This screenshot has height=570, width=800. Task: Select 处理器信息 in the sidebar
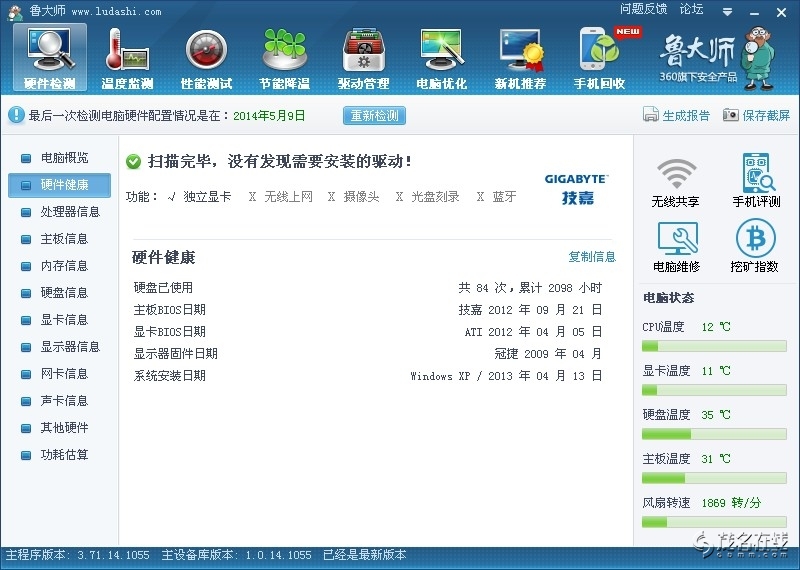pyautogui.click(x=59, y=212)
